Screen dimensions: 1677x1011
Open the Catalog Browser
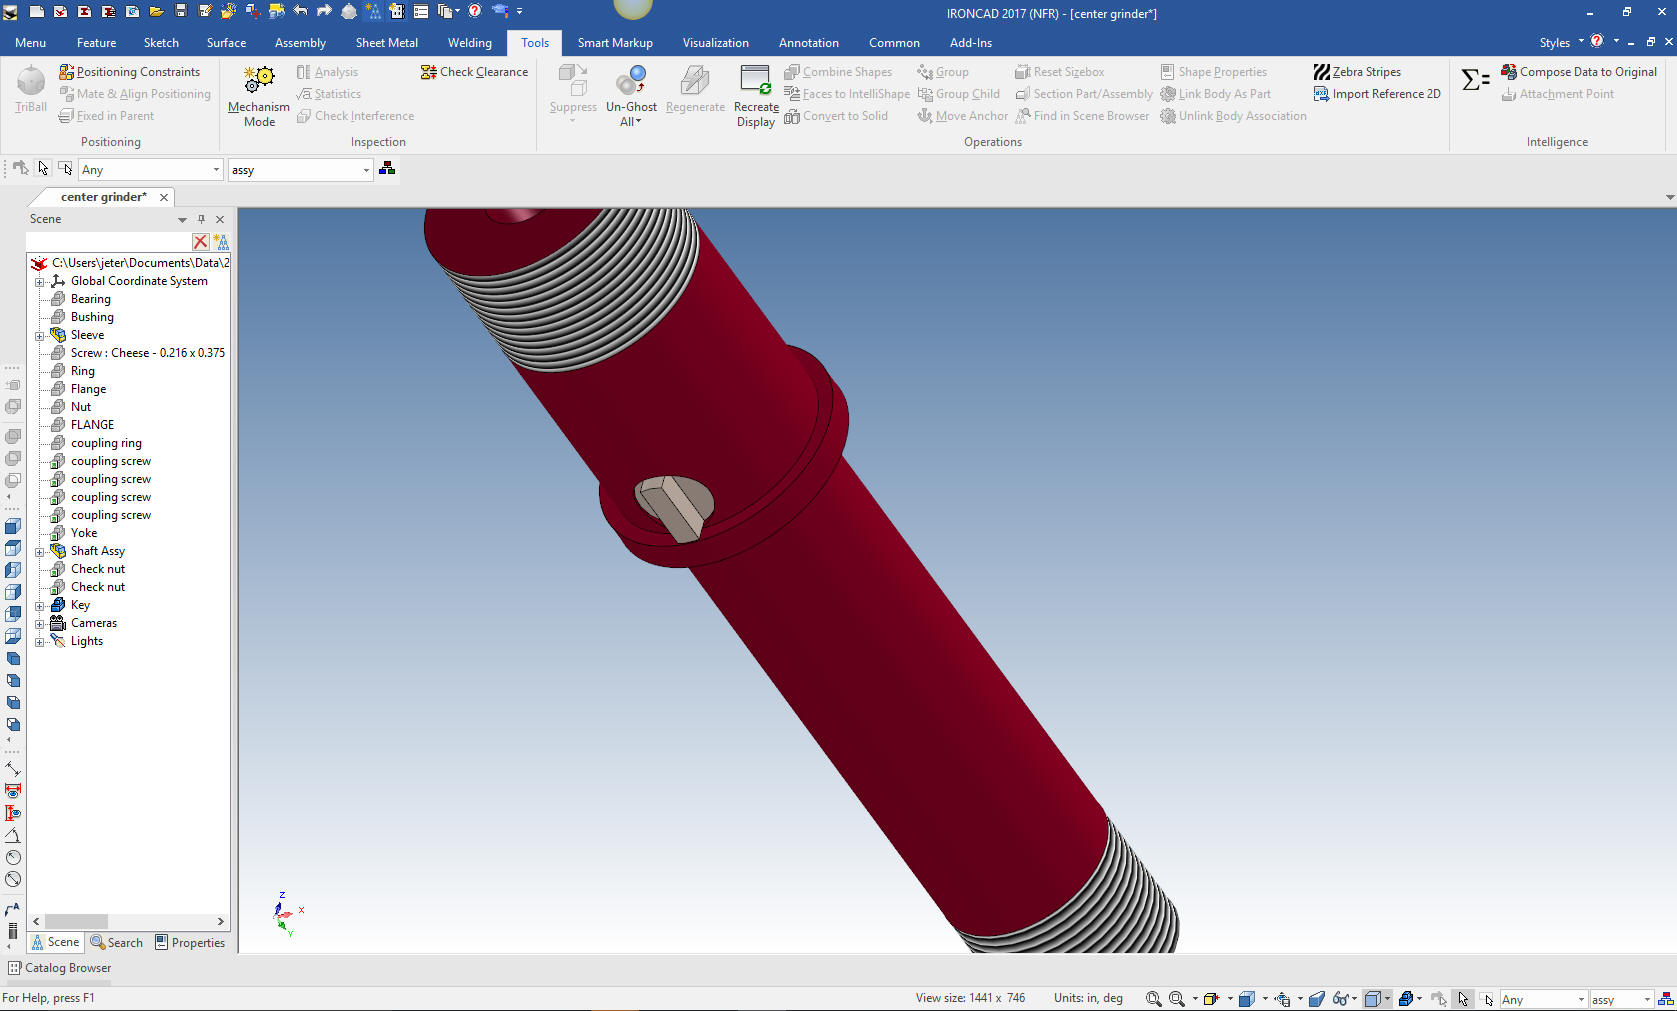[x=59, y=968]
